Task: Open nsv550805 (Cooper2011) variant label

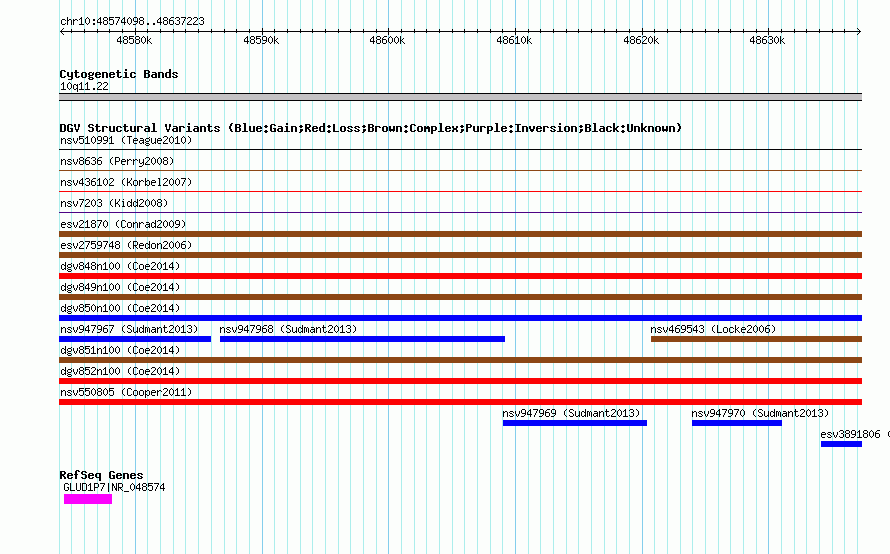Action: point(126,392)
